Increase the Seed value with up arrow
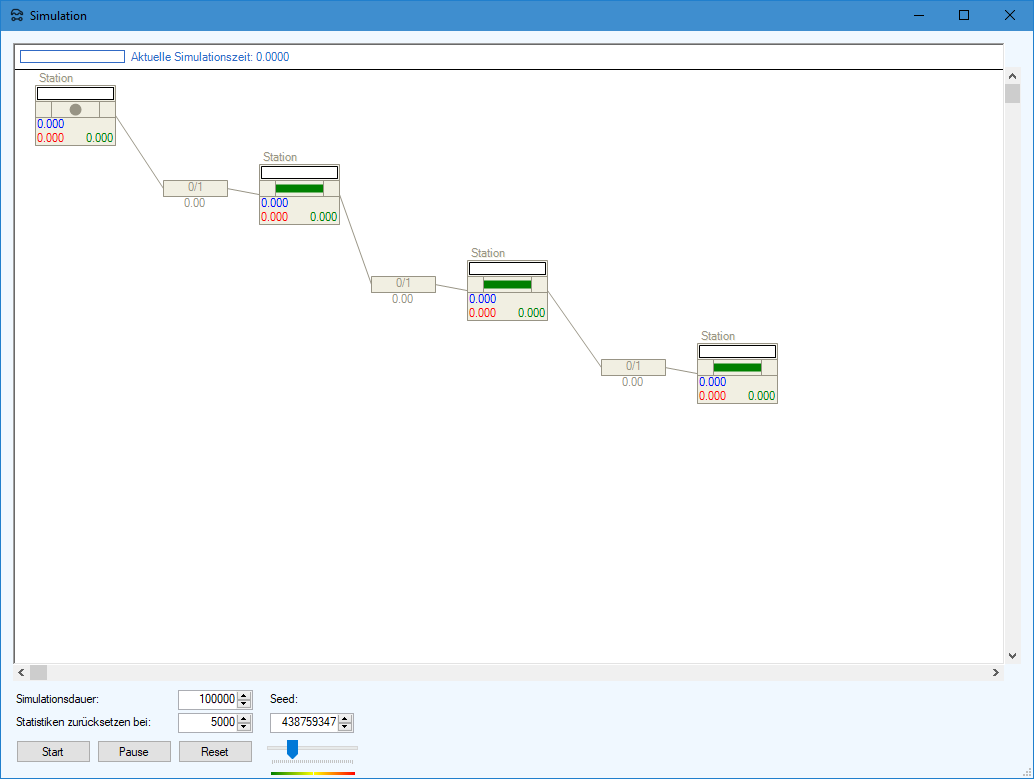Viewport: 1034px width, 779px height. (346, 718)
